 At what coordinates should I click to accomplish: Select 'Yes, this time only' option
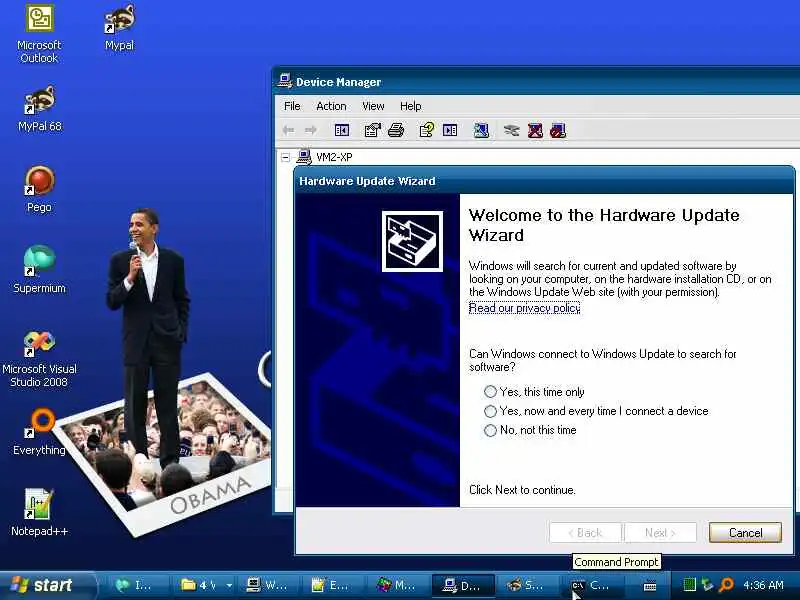(534, 392)
